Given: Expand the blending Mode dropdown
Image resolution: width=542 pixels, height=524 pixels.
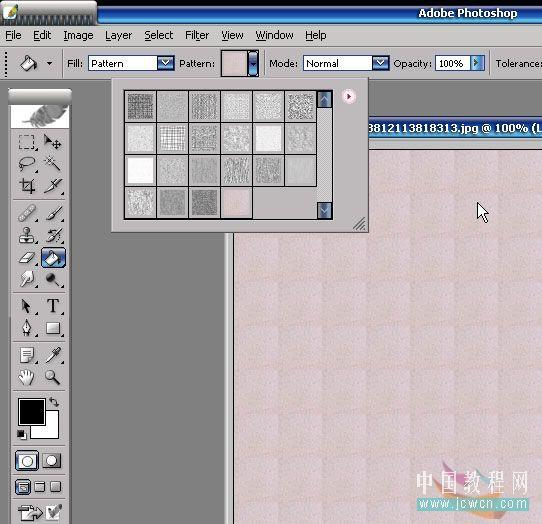Looking at the screenshot, I should click(x=381, y=63).
